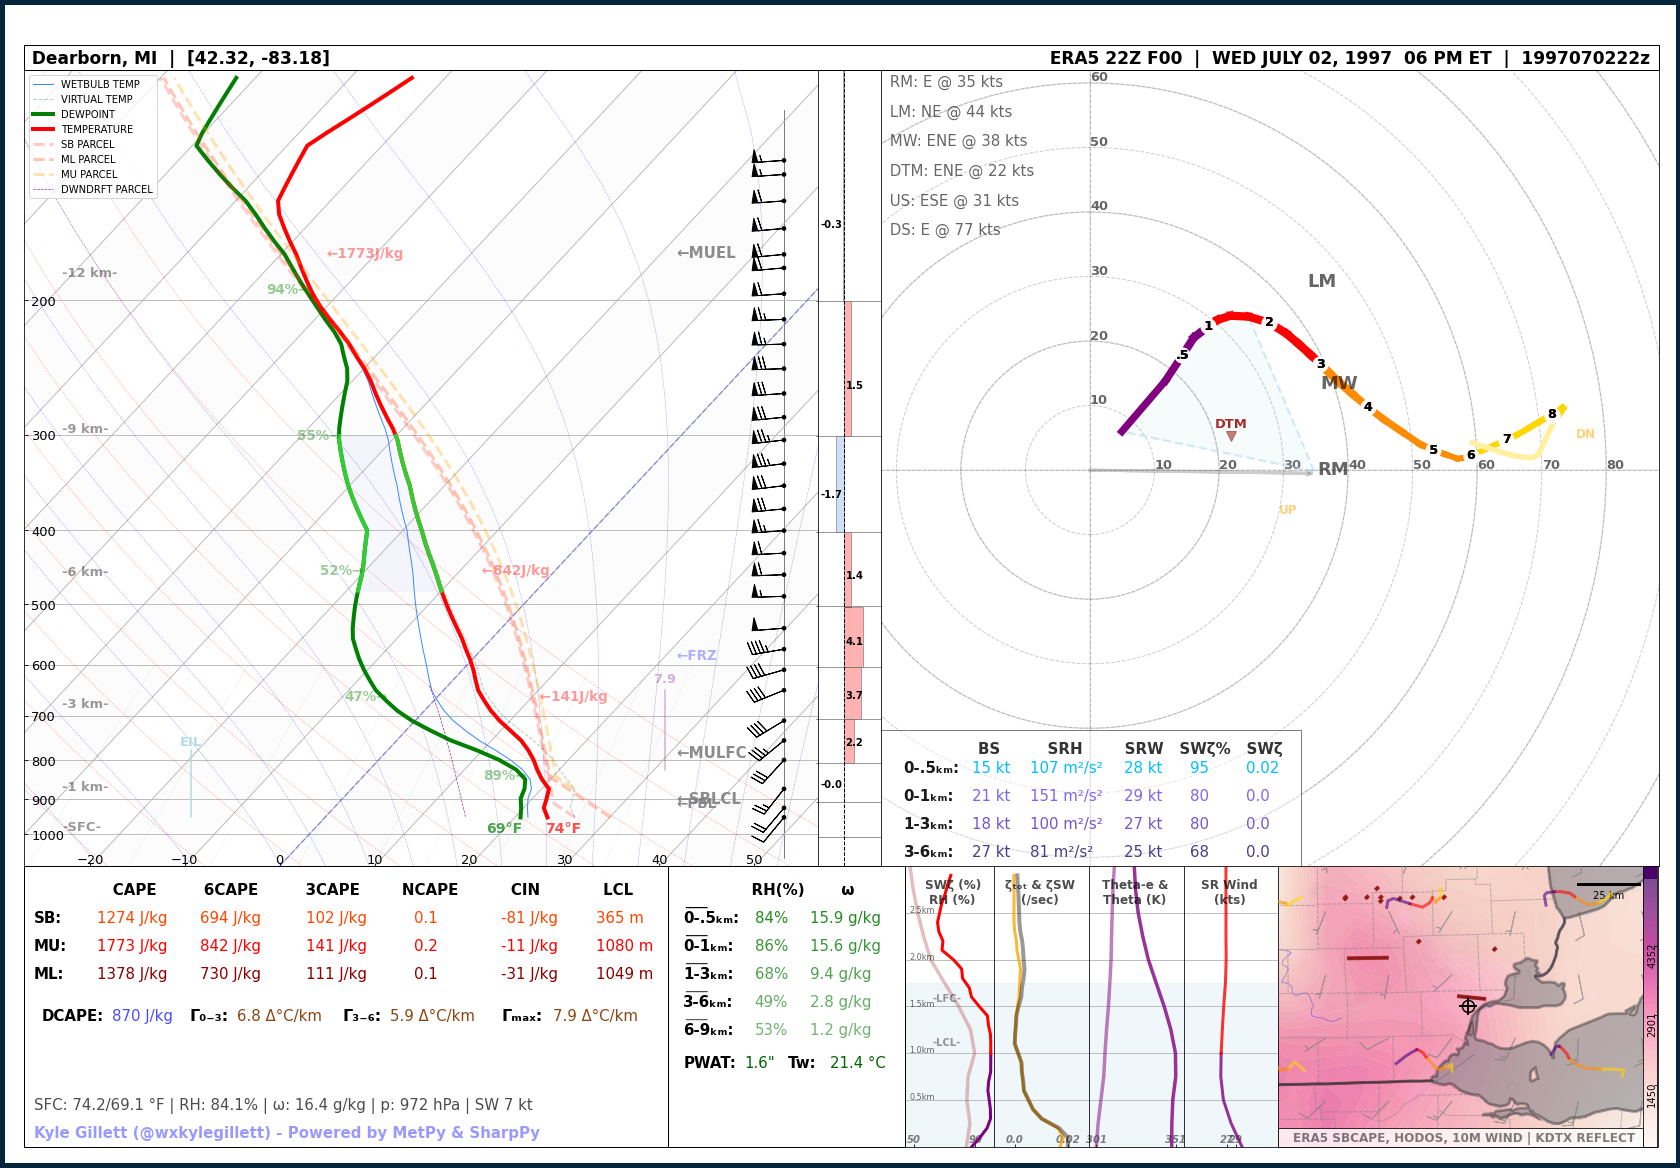Click the MUEL arrow label on the skew-T
Screen dimensions: 1680x1168
pos(706,253)
